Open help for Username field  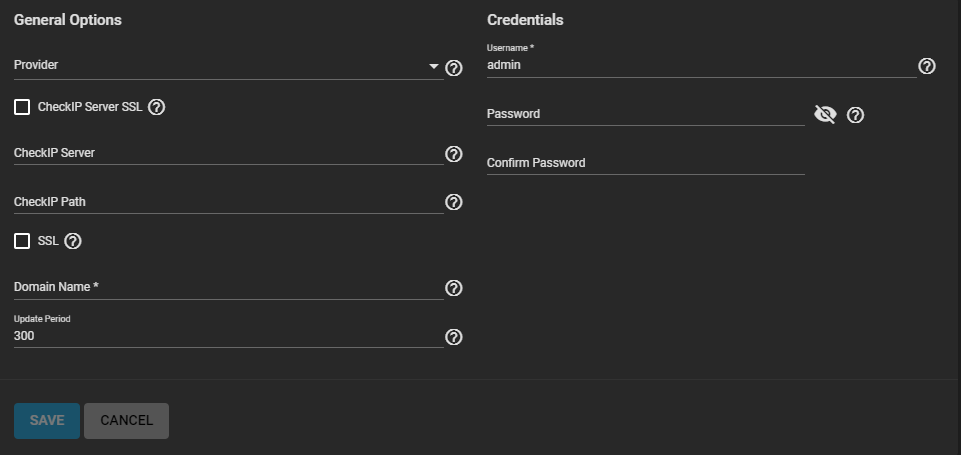click(927, 66)
